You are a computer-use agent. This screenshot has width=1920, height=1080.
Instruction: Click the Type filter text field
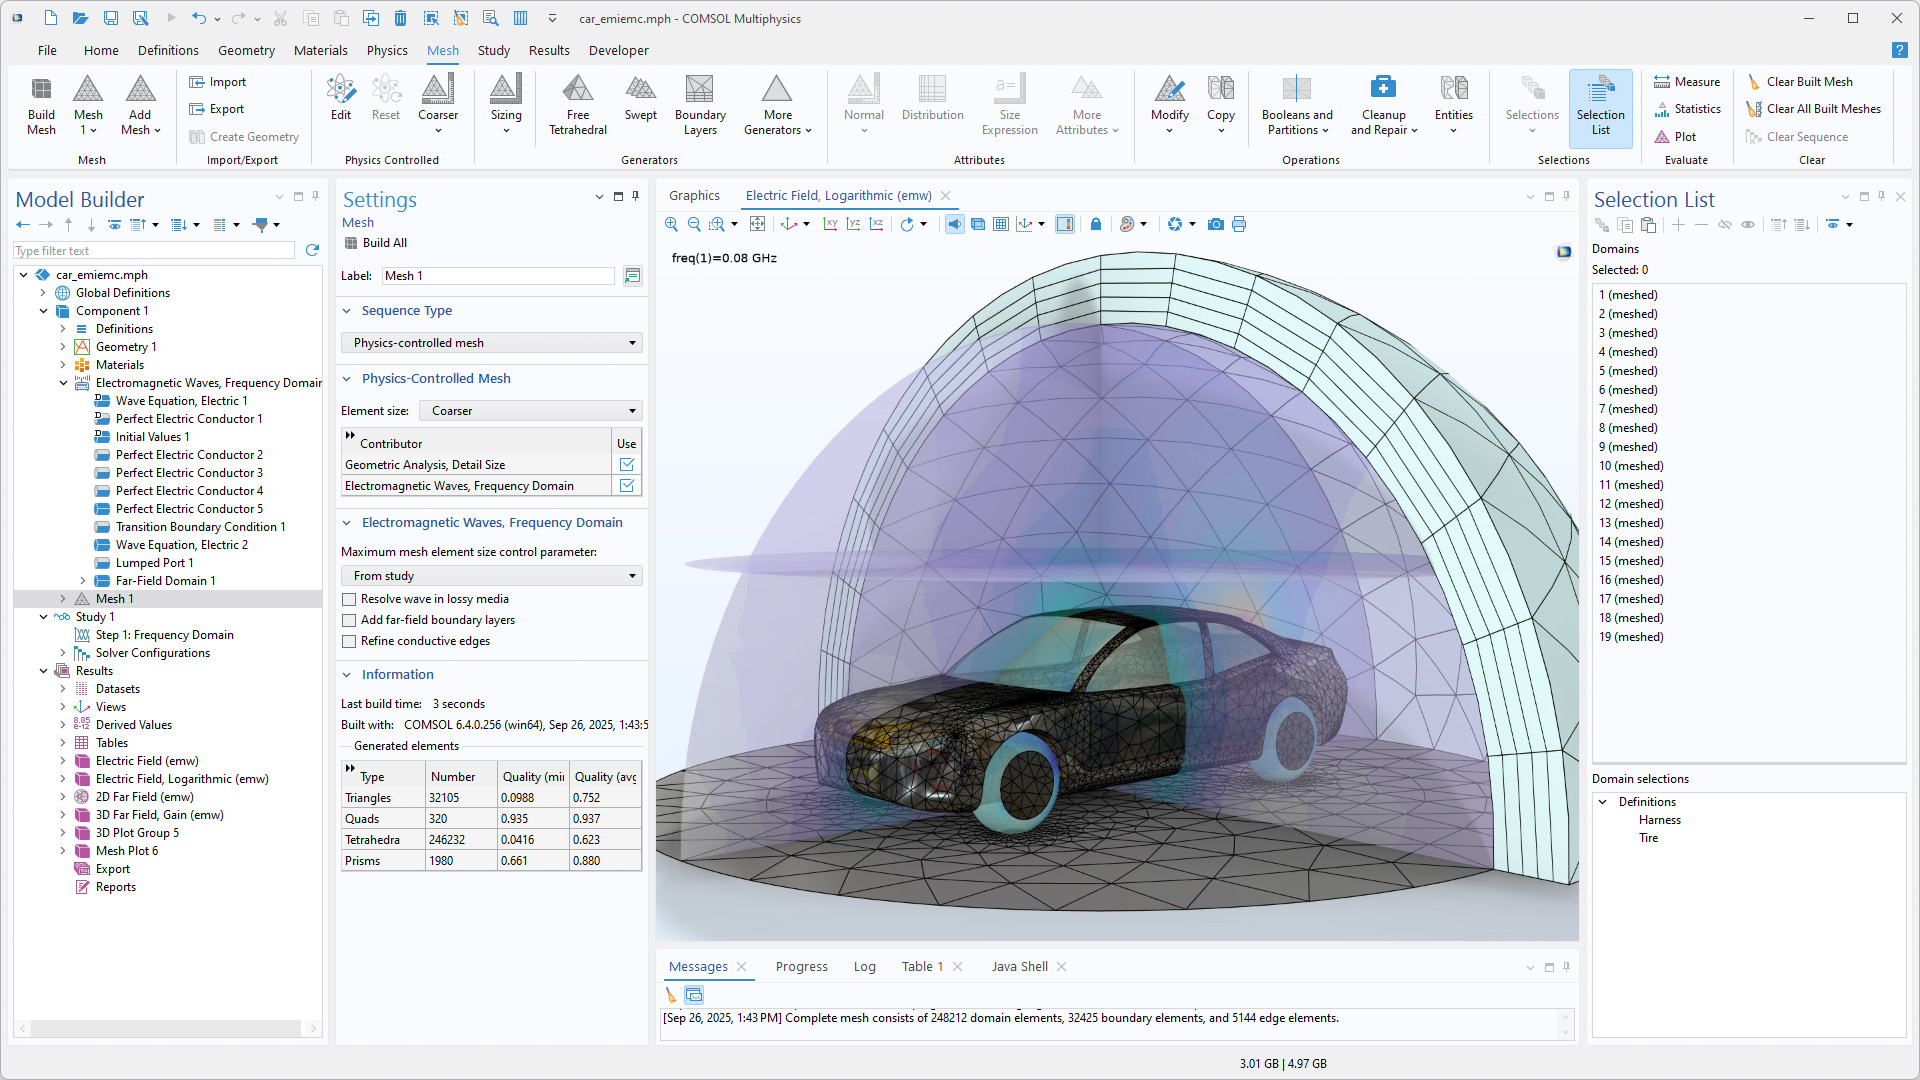coord(155,251)
